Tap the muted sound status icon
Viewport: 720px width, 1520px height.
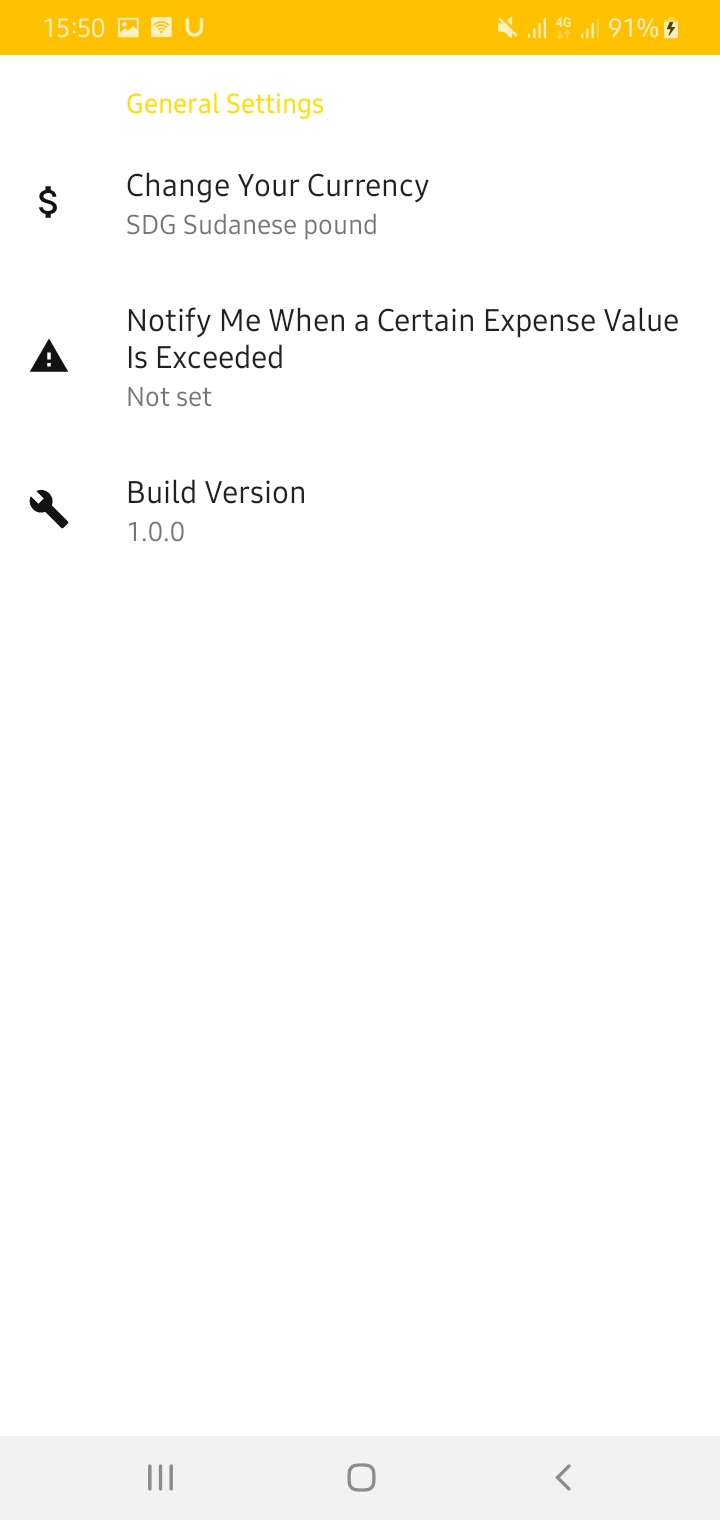point(507,28)
